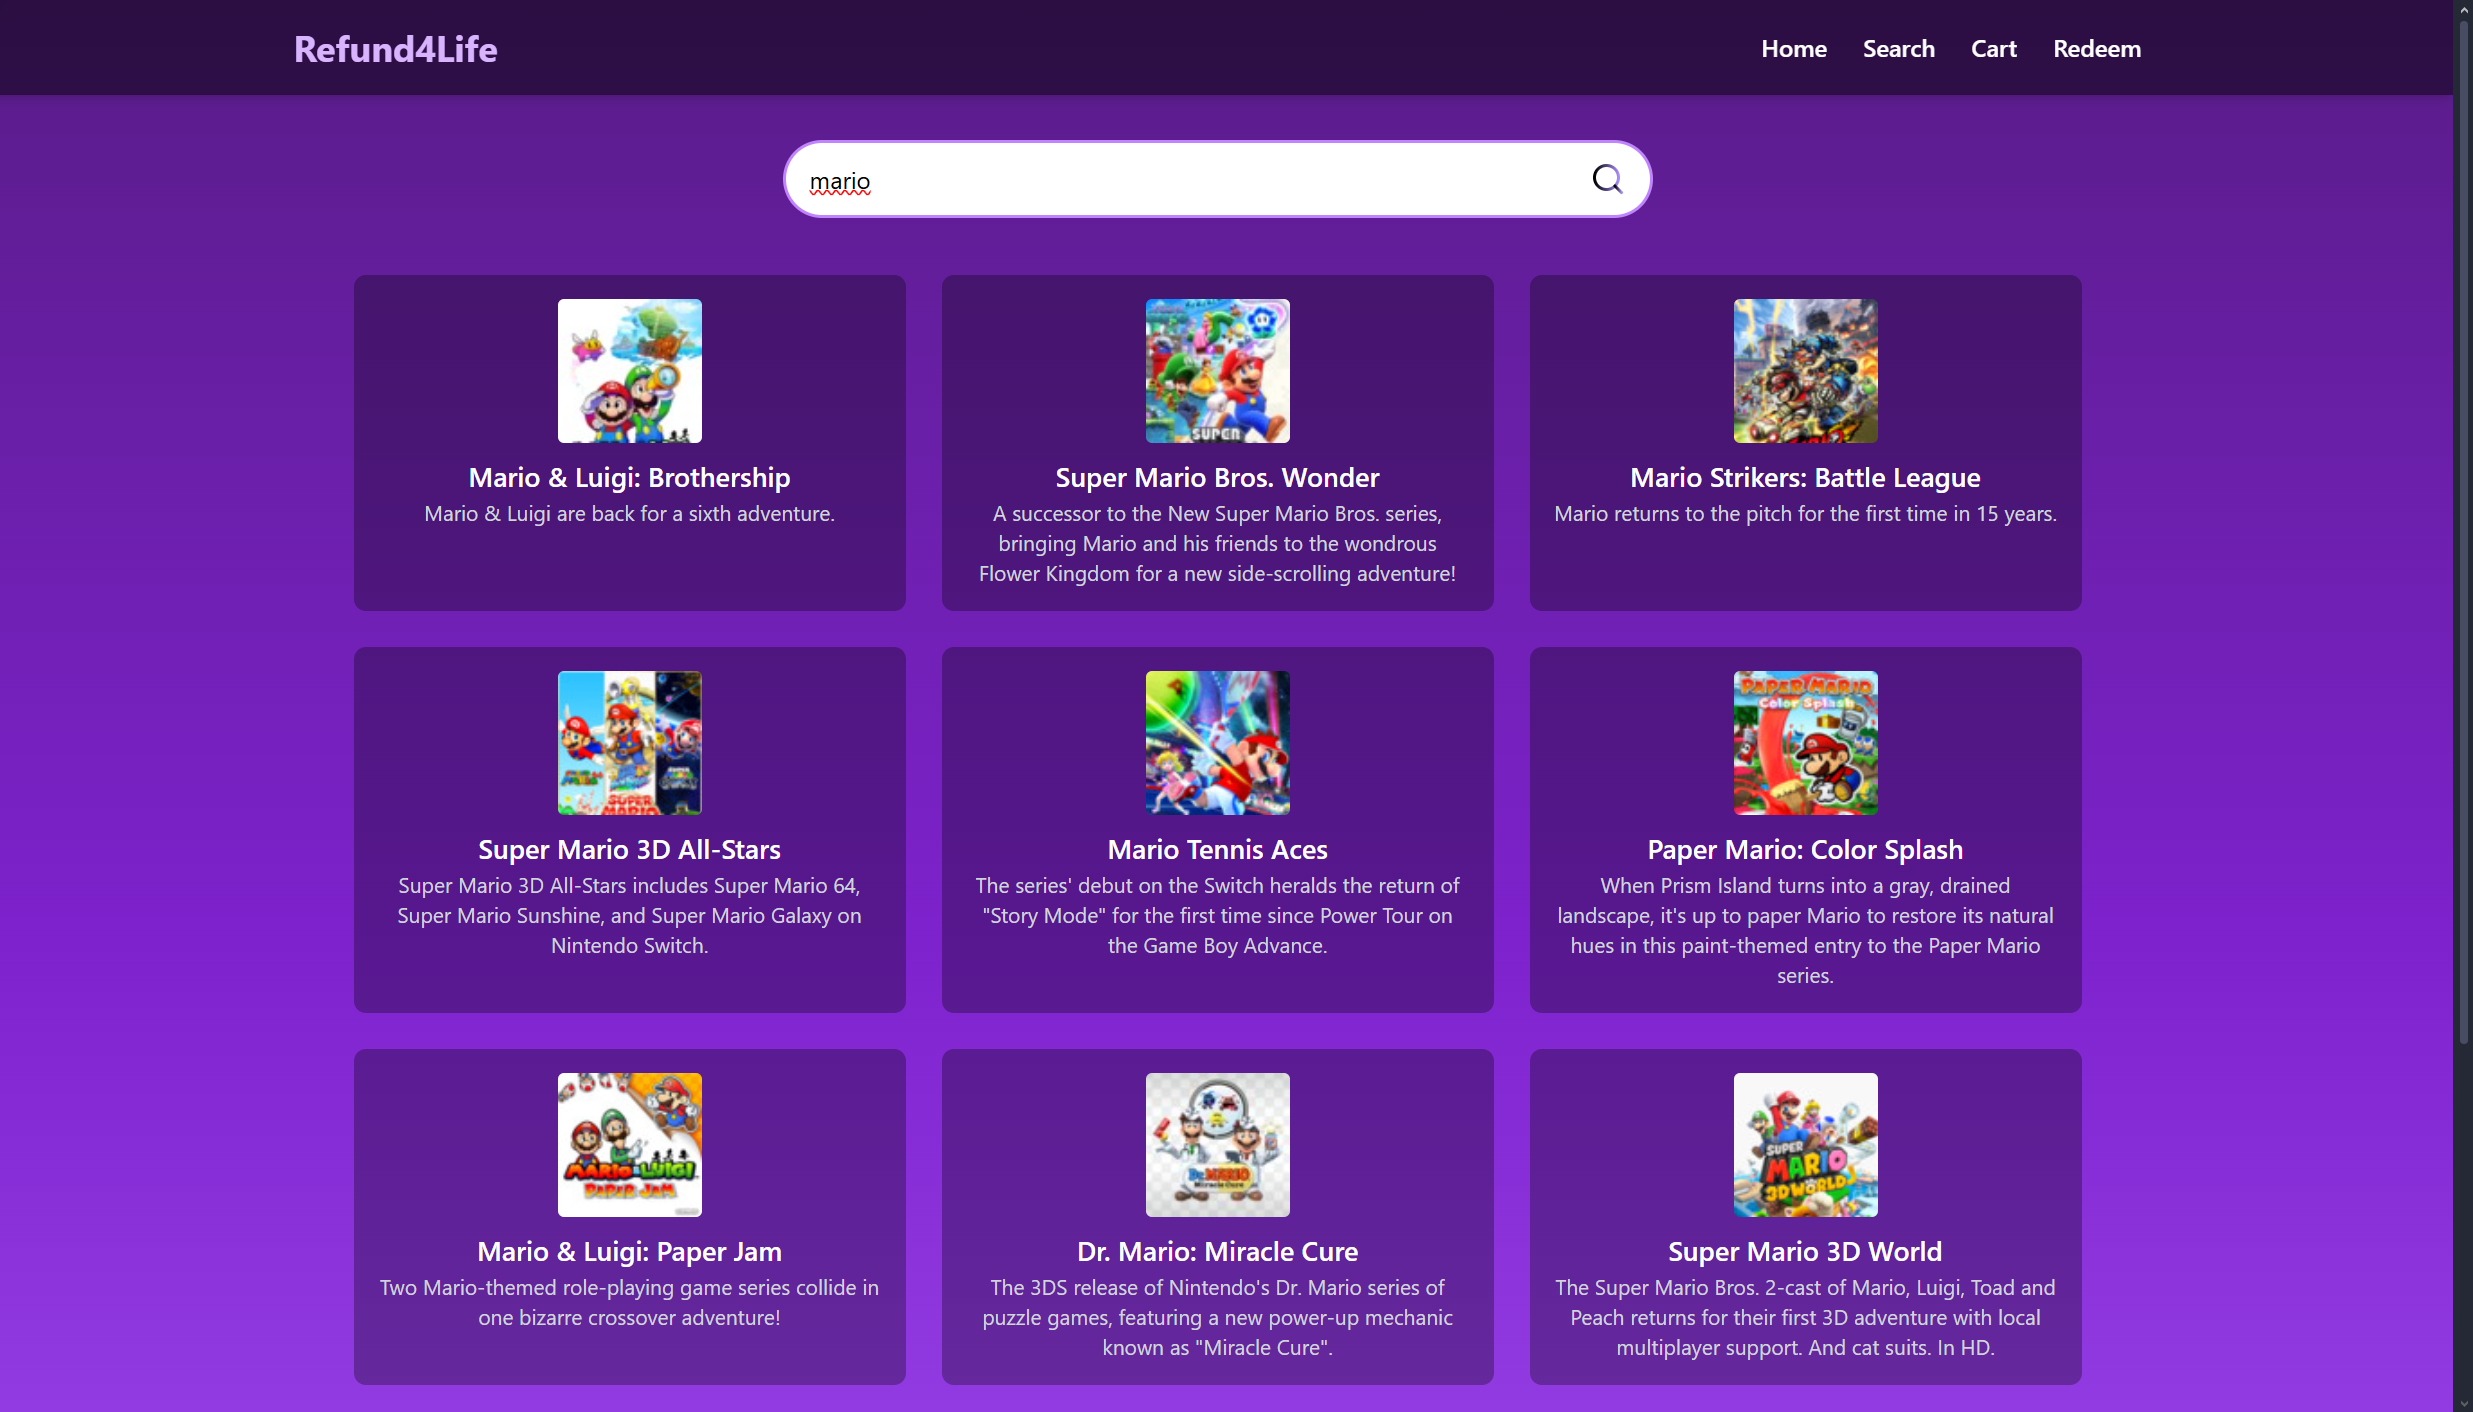
Task: Select the Paper Mario: Color Splash thumbnail
Action: point(1804,743)
